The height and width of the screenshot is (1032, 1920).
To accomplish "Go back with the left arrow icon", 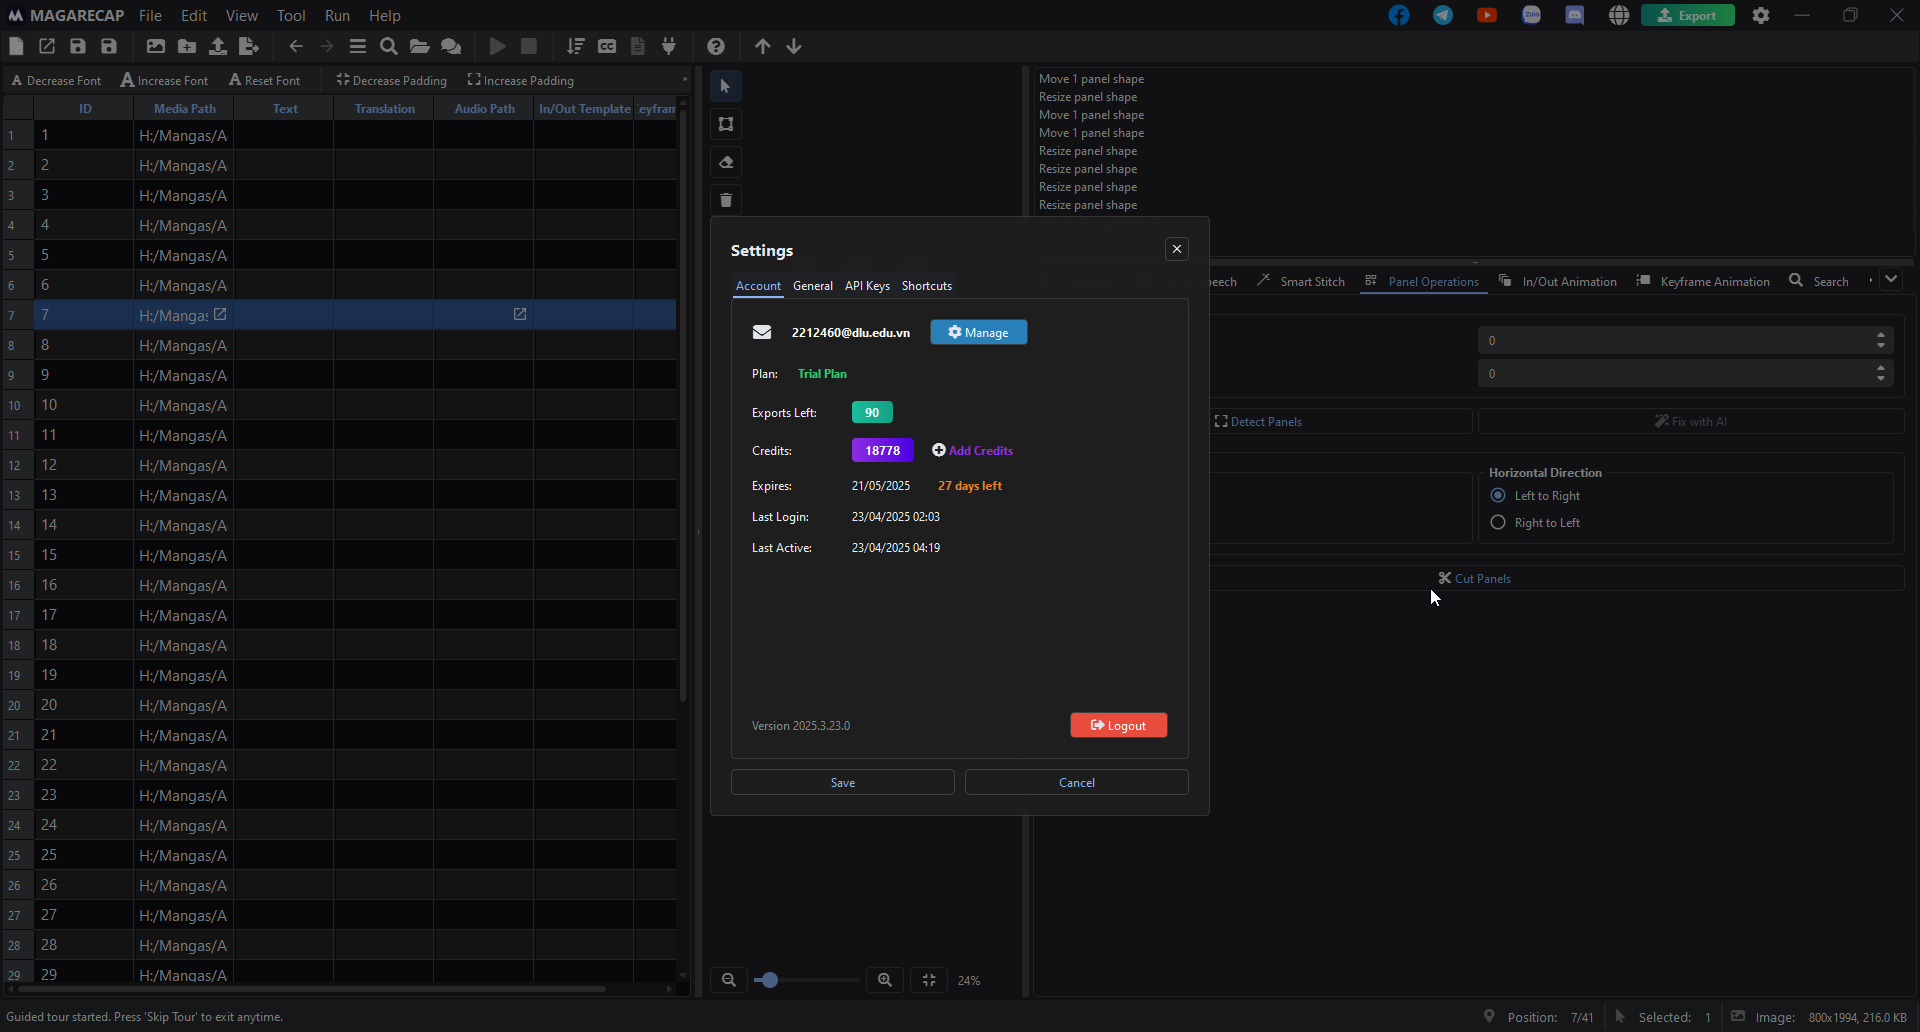I will (296, 46).
